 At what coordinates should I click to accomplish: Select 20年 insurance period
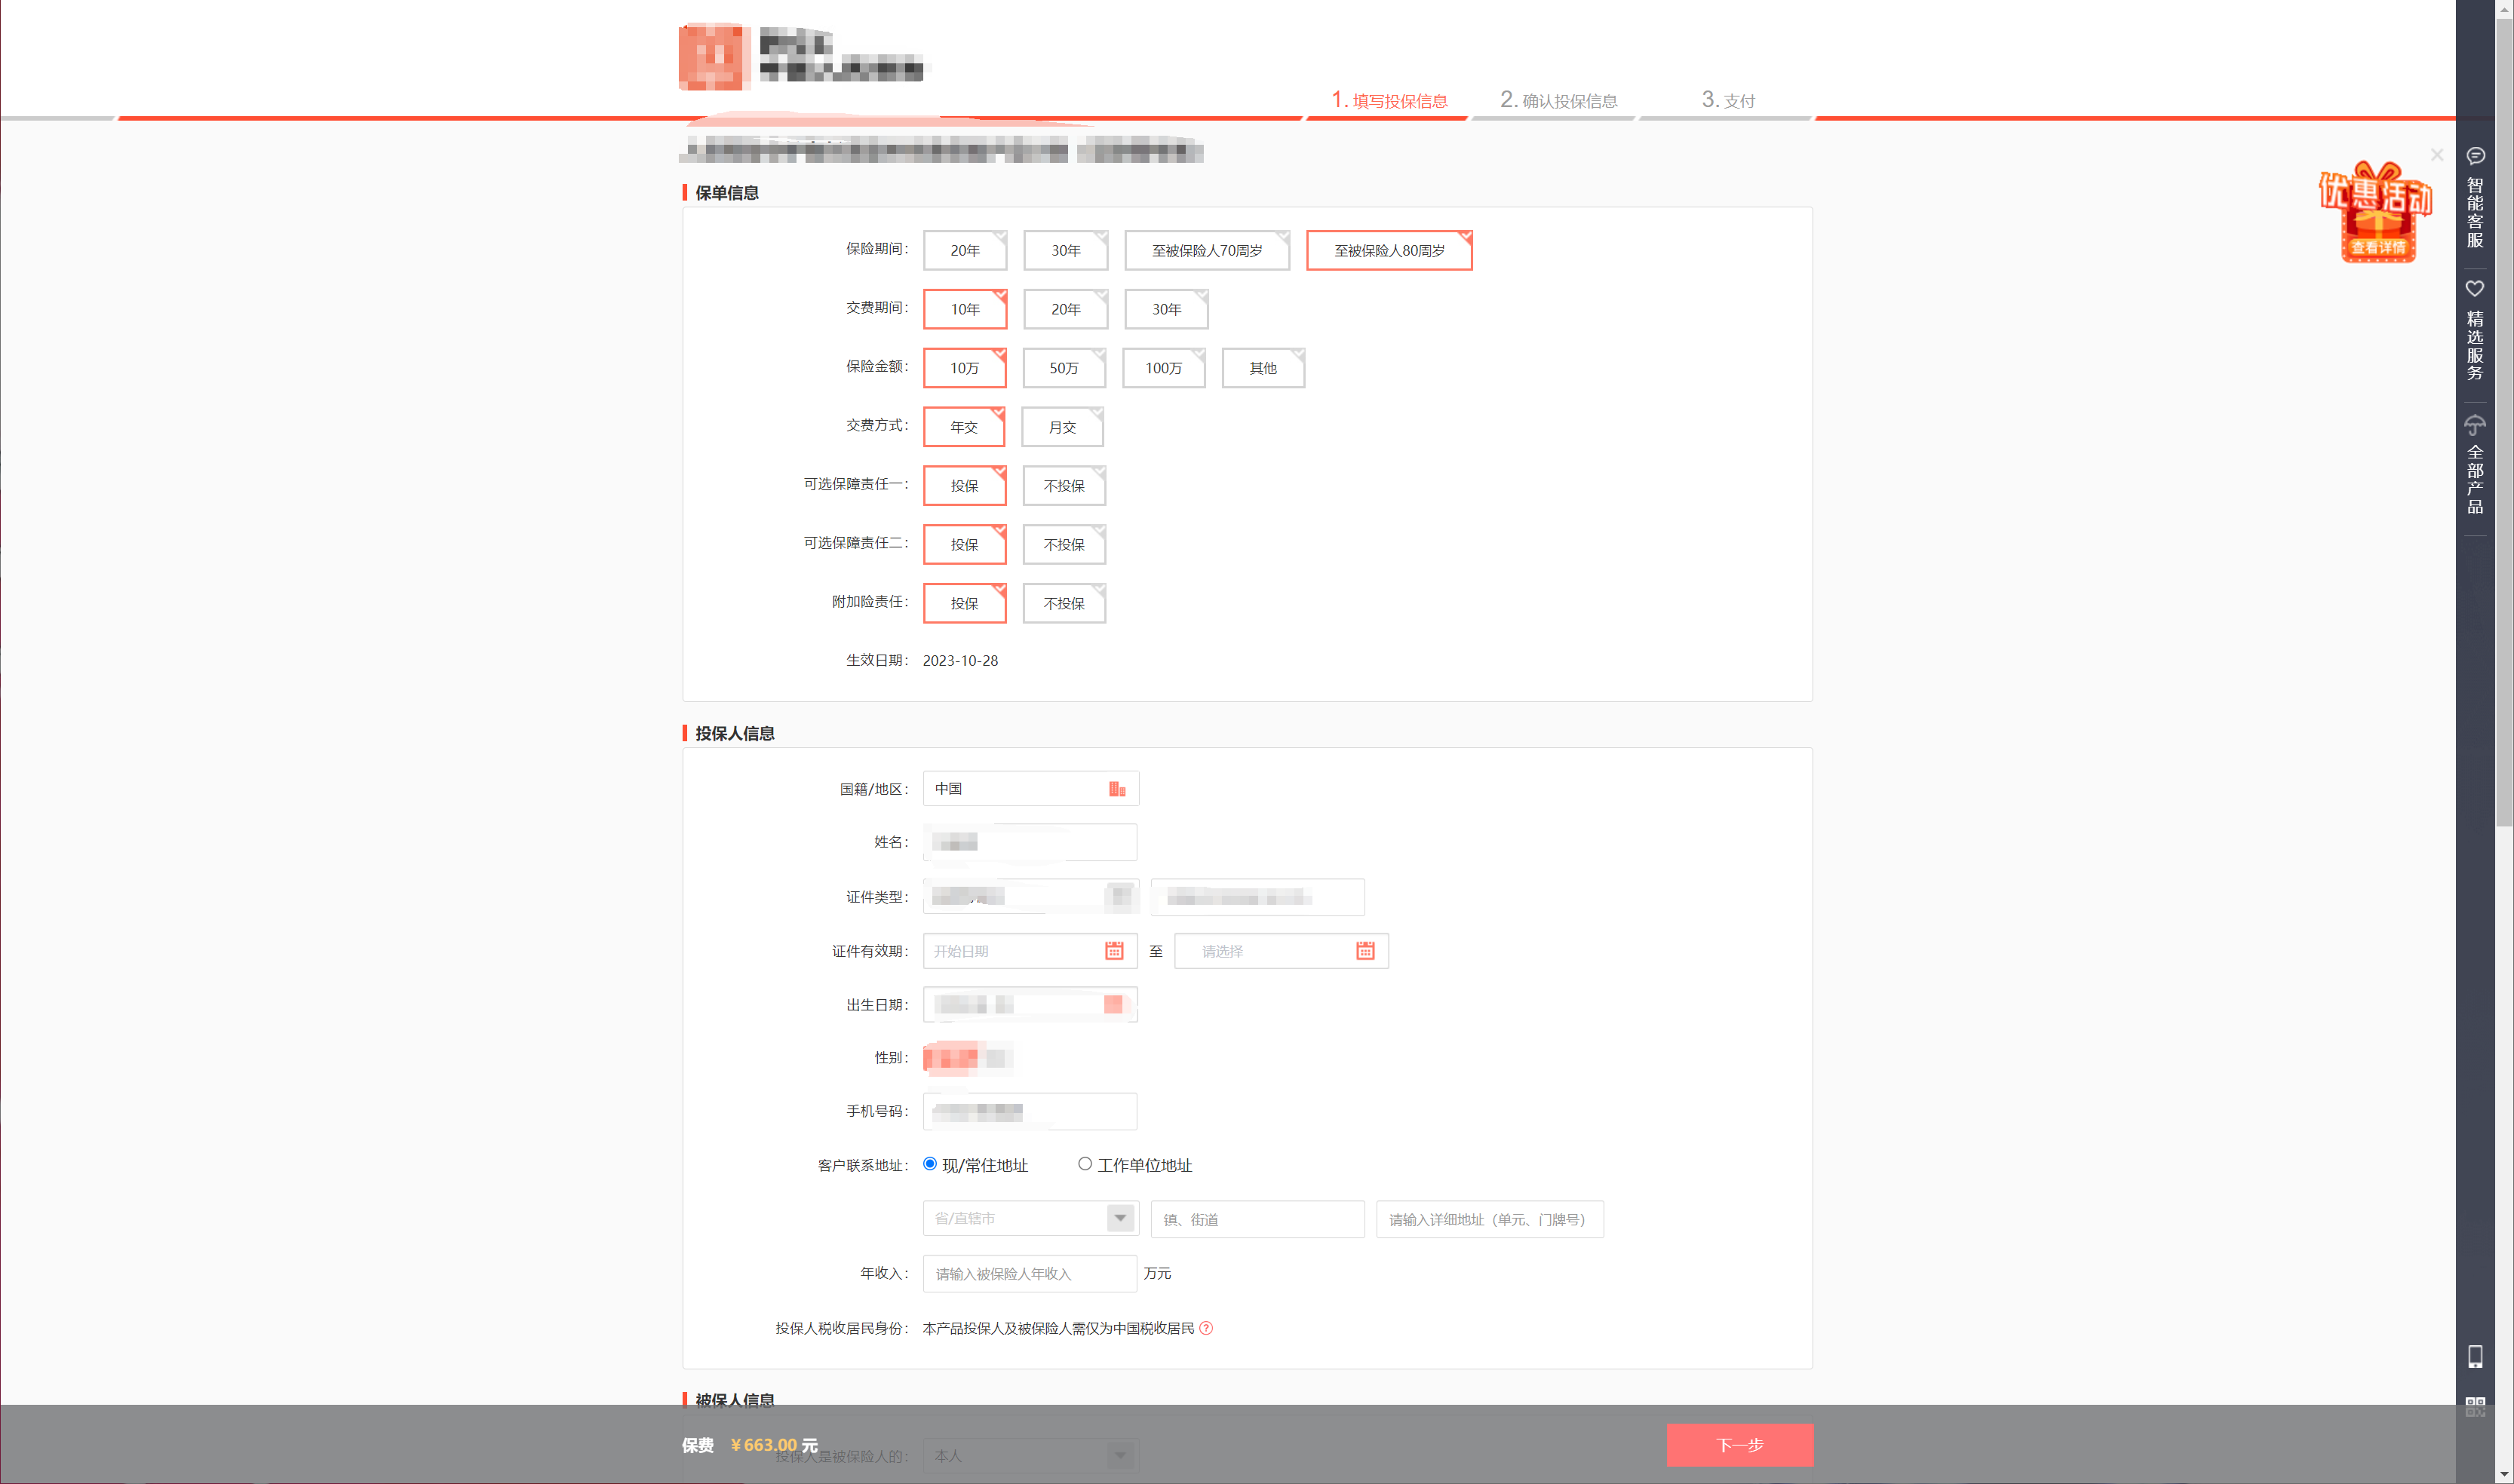pyautogui.click(x=965, y=250)
